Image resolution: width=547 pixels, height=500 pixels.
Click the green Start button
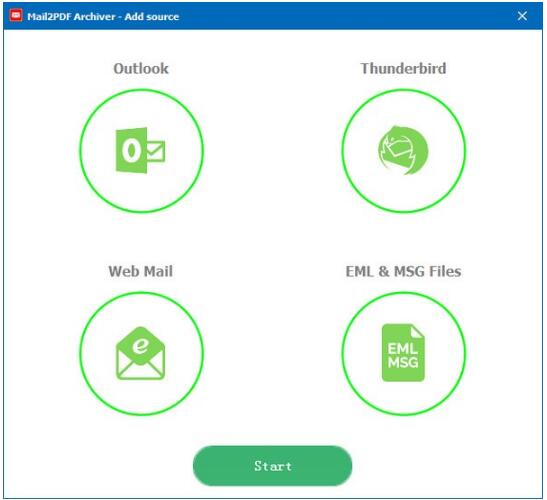[272, 465]
